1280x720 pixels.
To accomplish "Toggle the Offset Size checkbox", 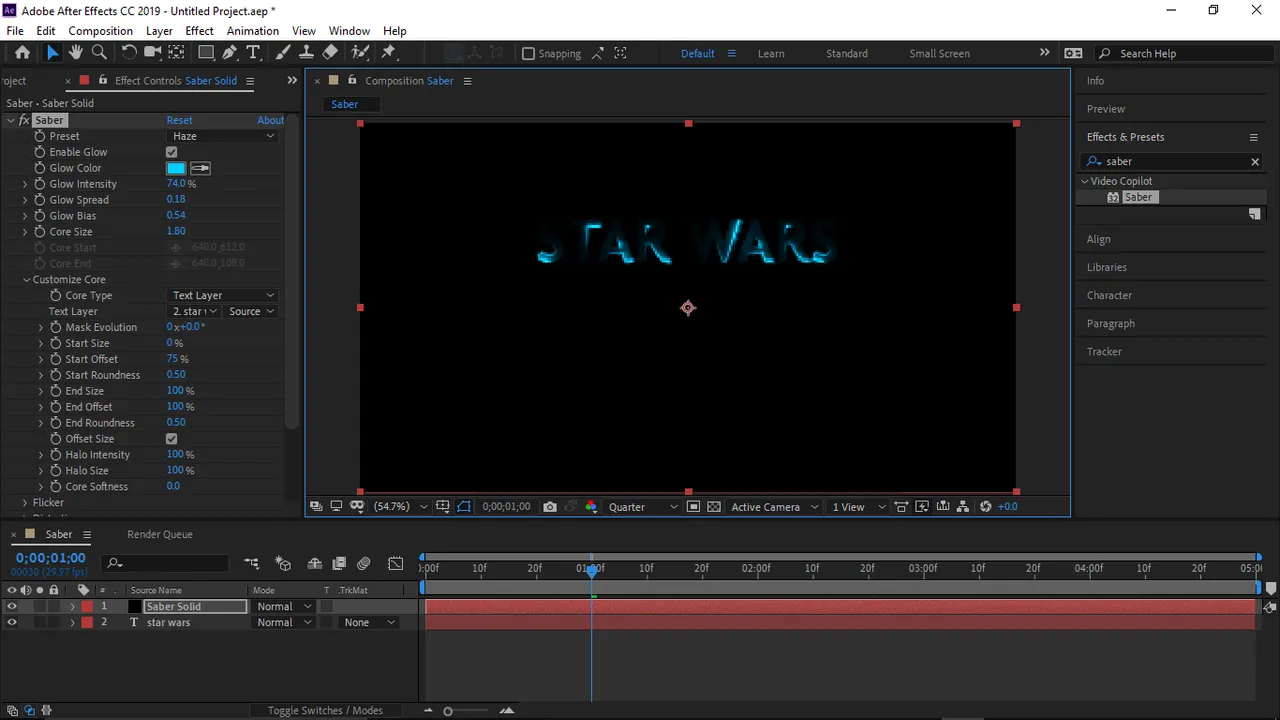I will click(x=171, y=439).
